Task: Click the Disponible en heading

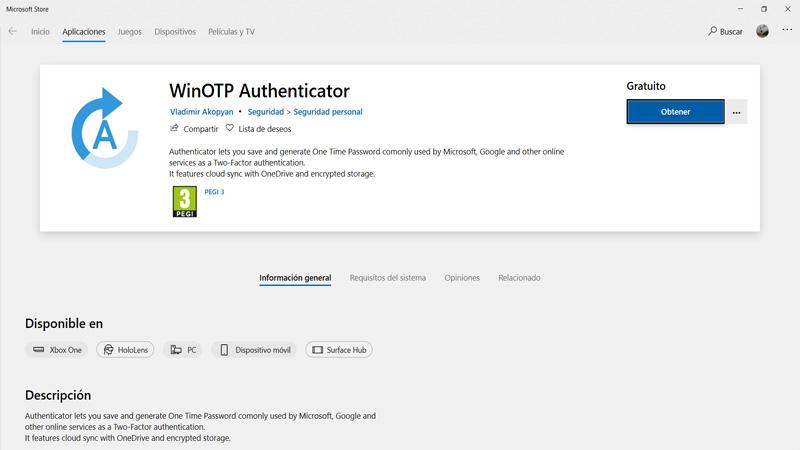Action: point(64,323)
